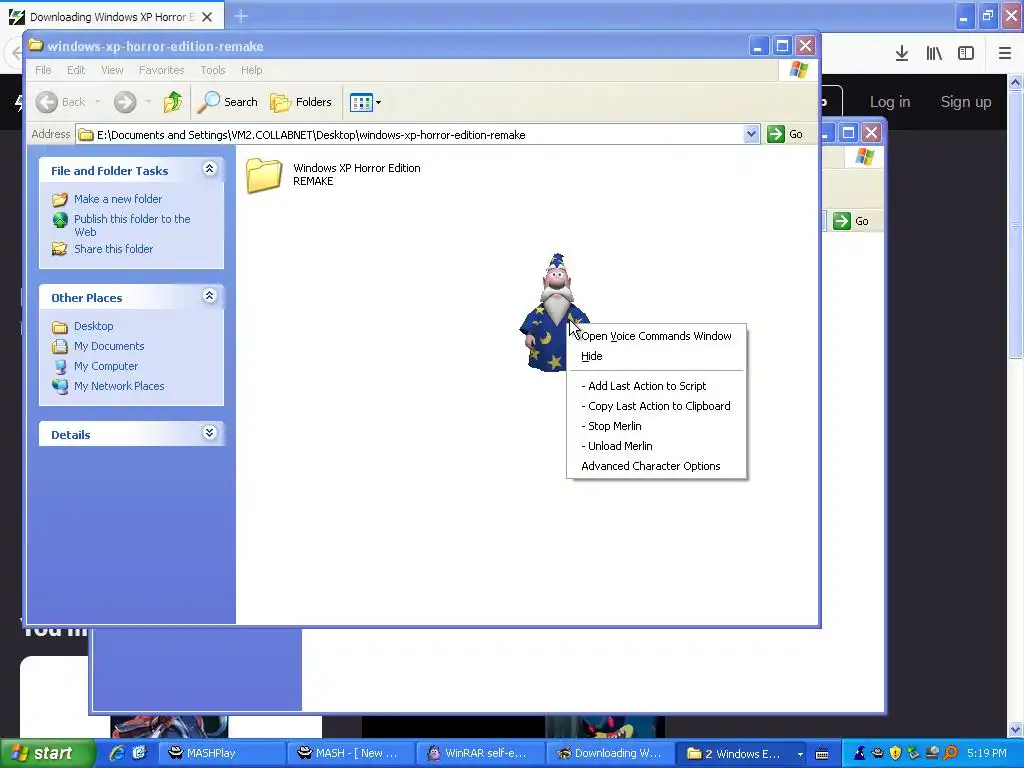Switch to WinRAR self-extracting taskbar button

[x=479, y=754]
